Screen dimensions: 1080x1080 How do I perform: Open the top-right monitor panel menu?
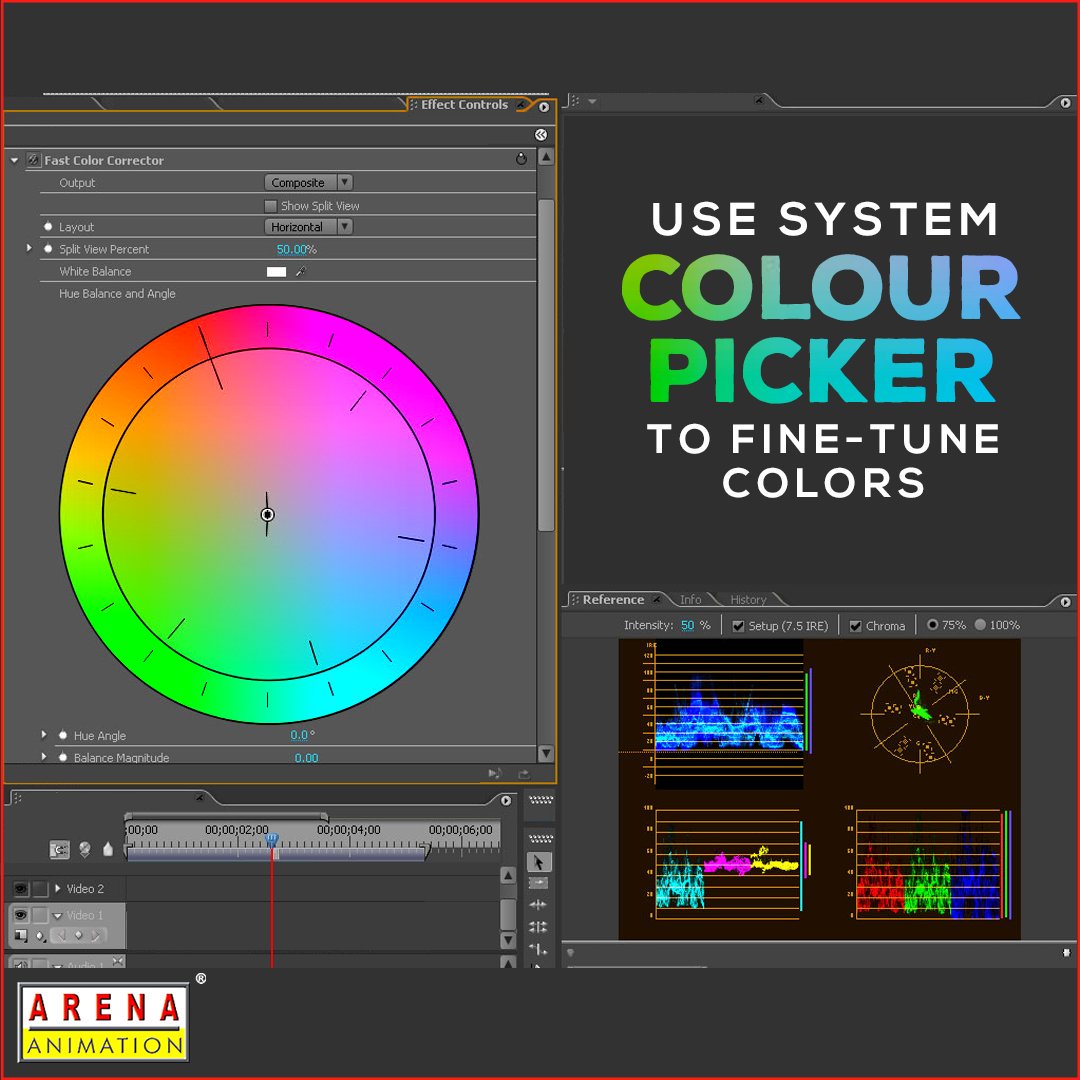tap(1066, 103)
